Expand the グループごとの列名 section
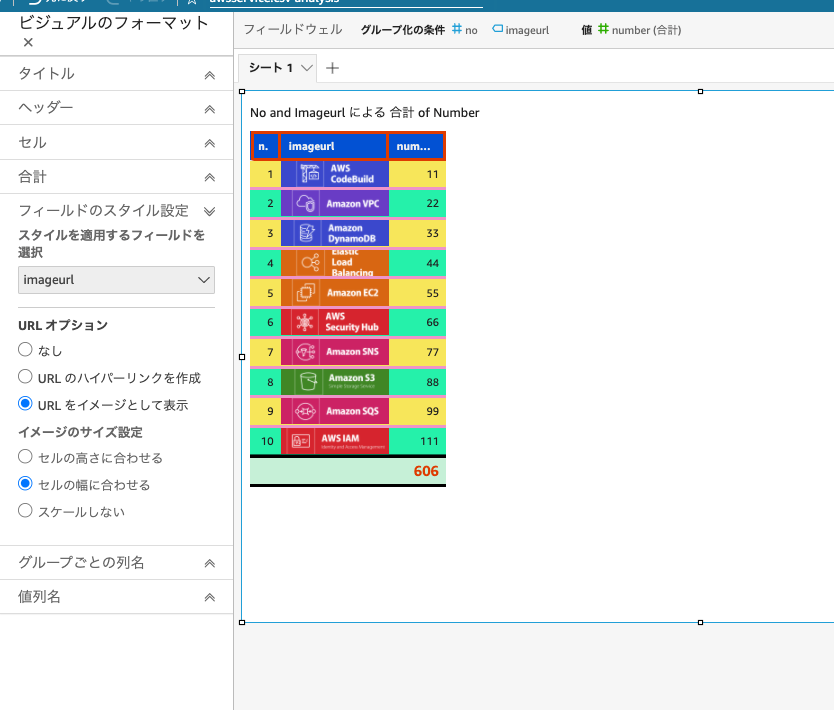The width and height of the screenshot is (834, 710). [x=210, y=563]
